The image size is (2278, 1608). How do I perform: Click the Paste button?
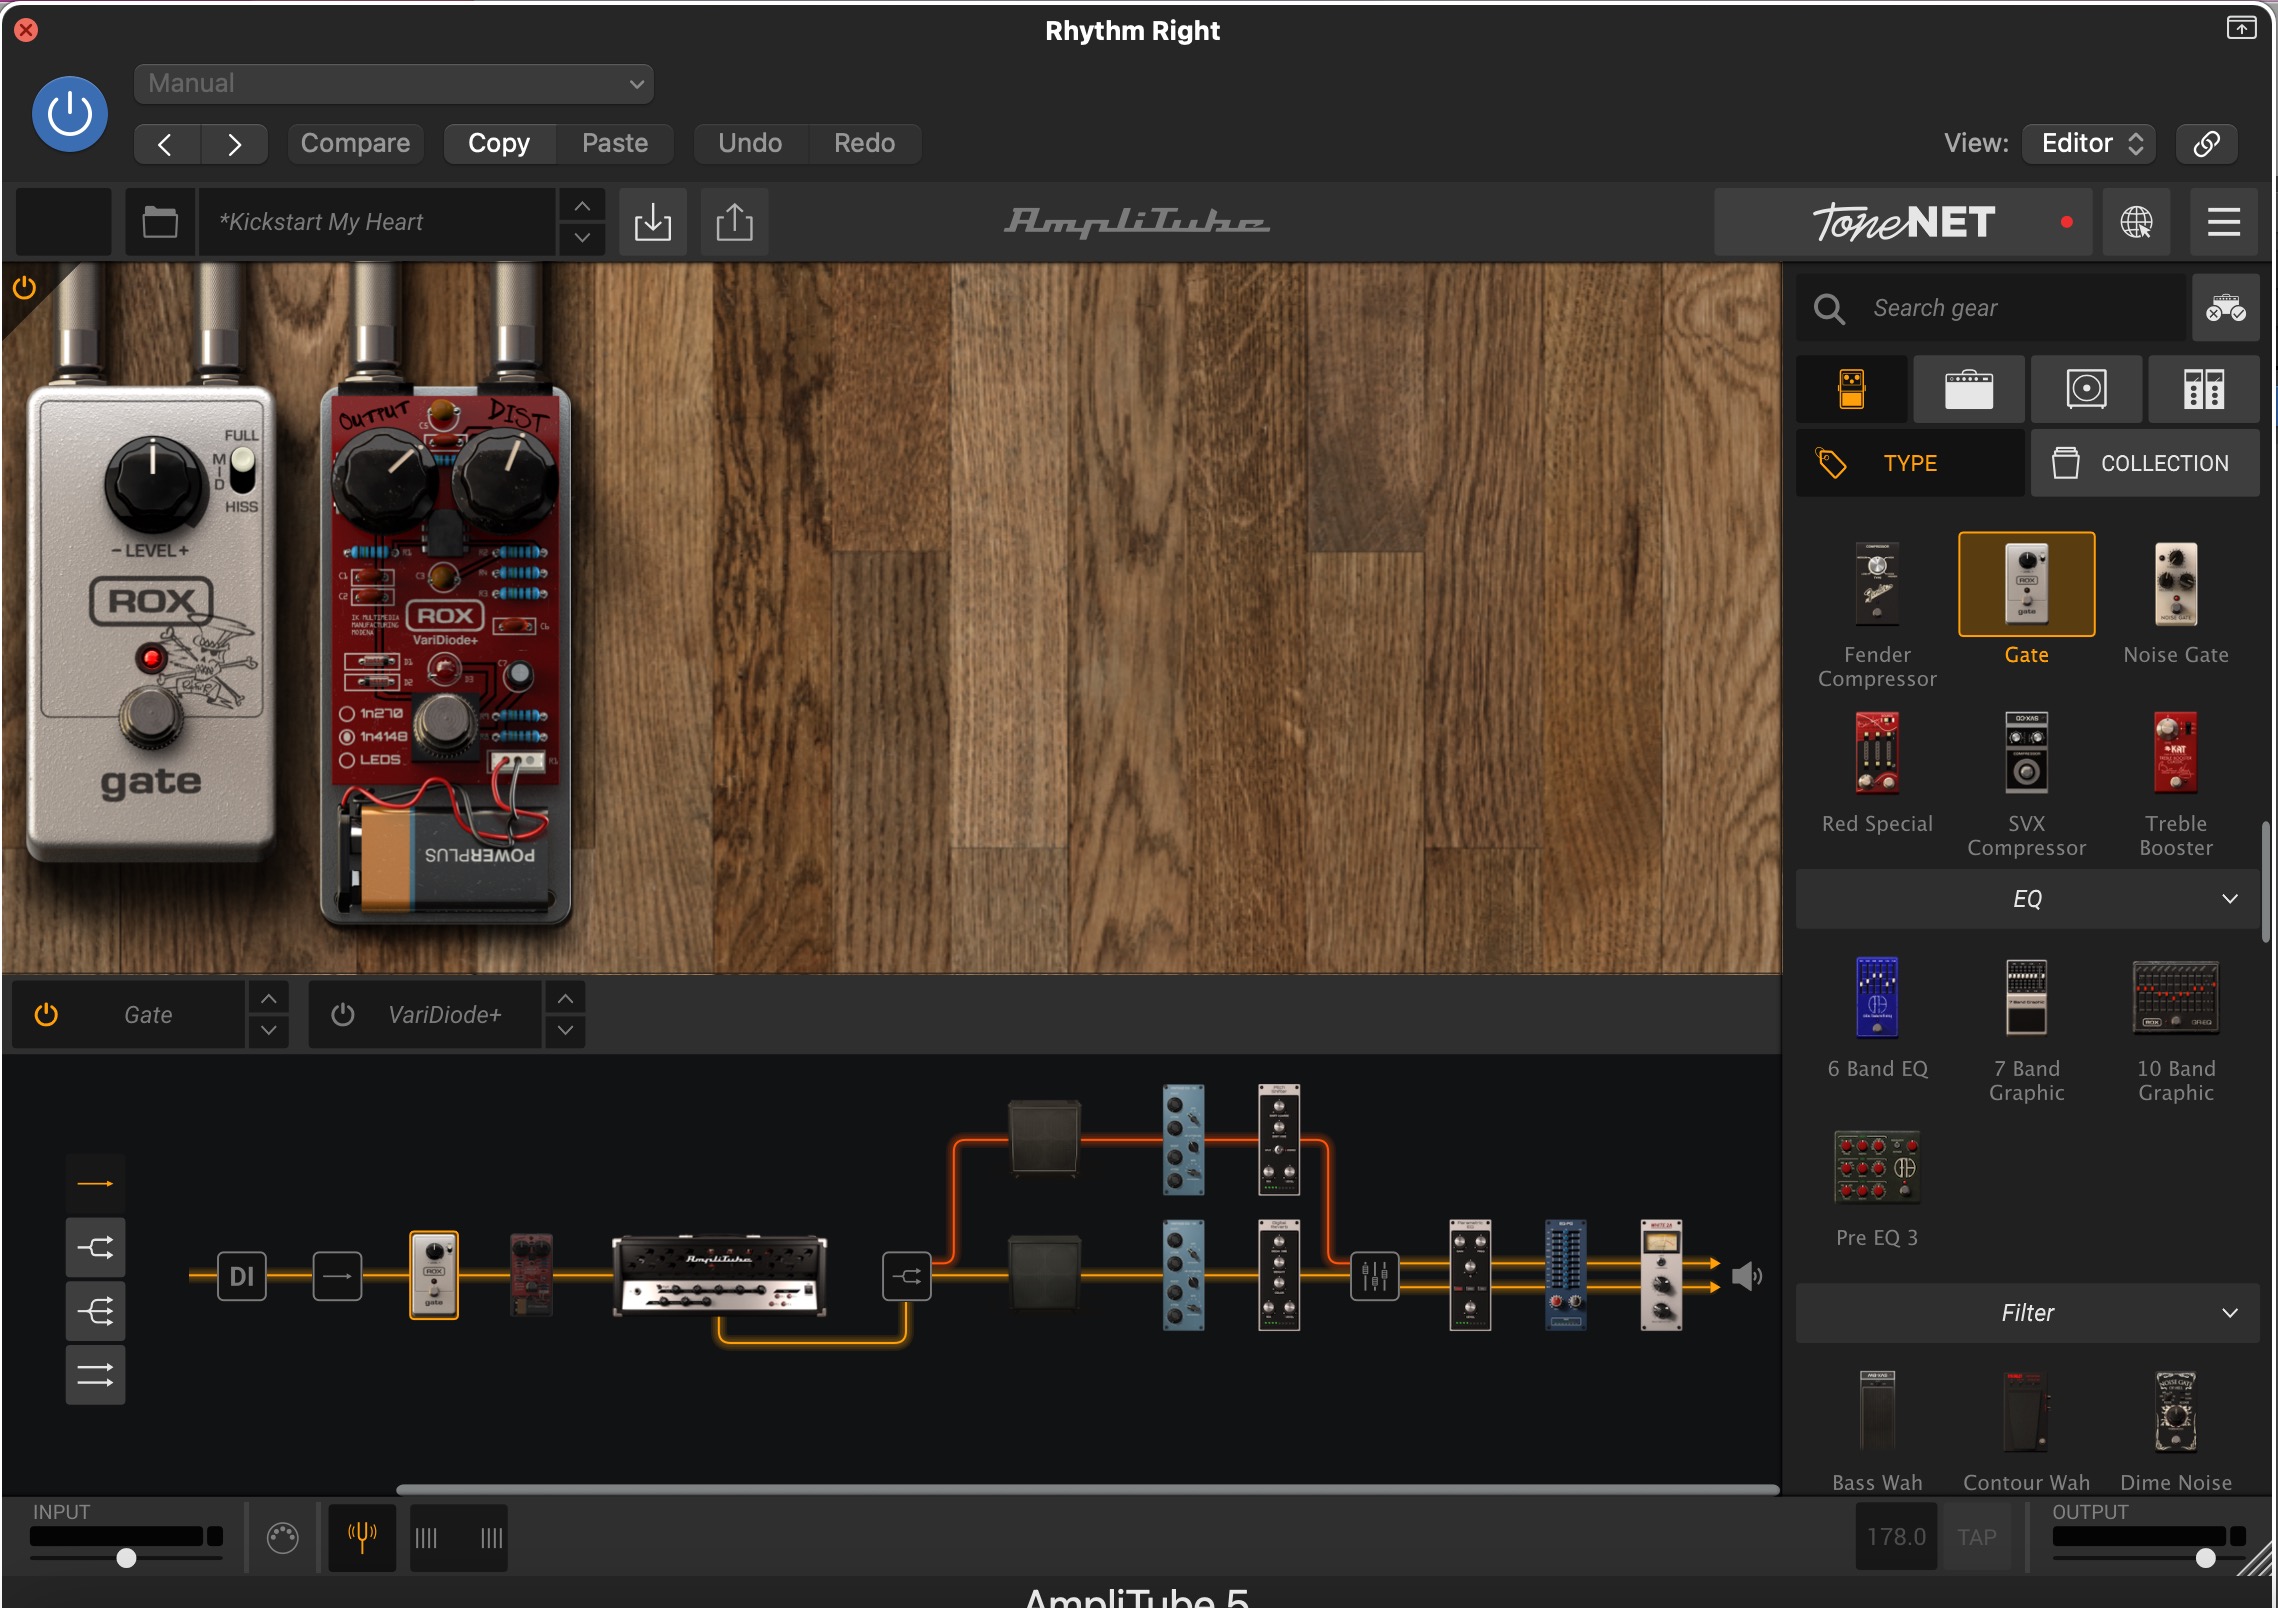[615, 144]
